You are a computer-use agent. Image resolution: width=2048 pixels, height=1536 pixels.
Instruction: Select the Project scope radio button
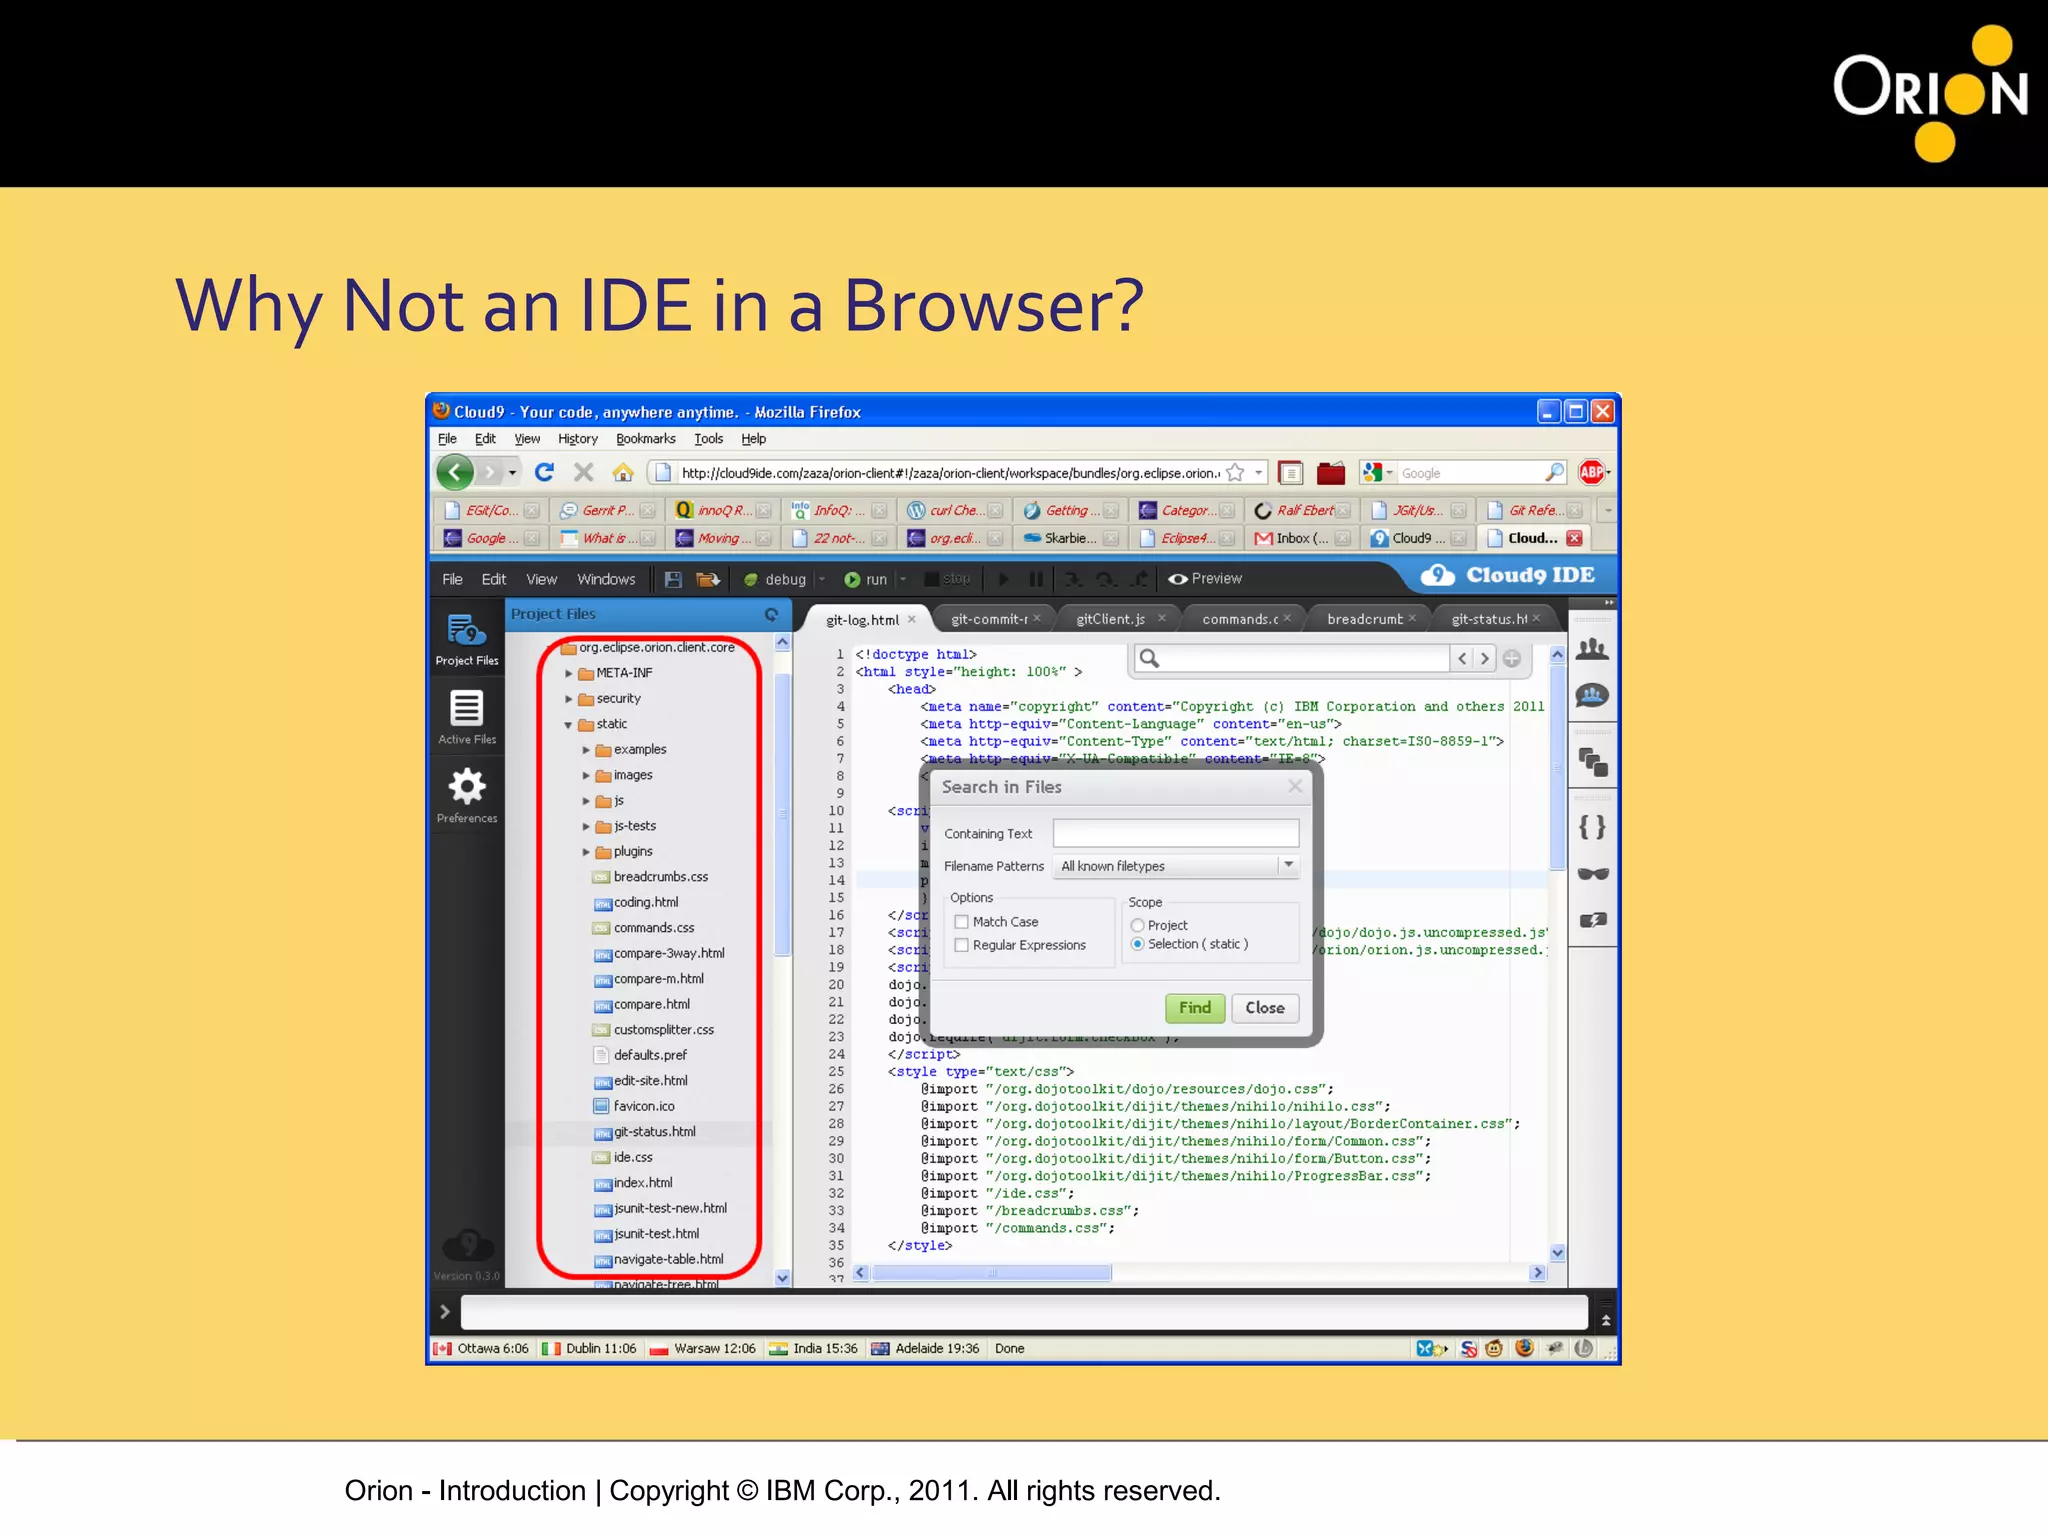pos(1137,925)
